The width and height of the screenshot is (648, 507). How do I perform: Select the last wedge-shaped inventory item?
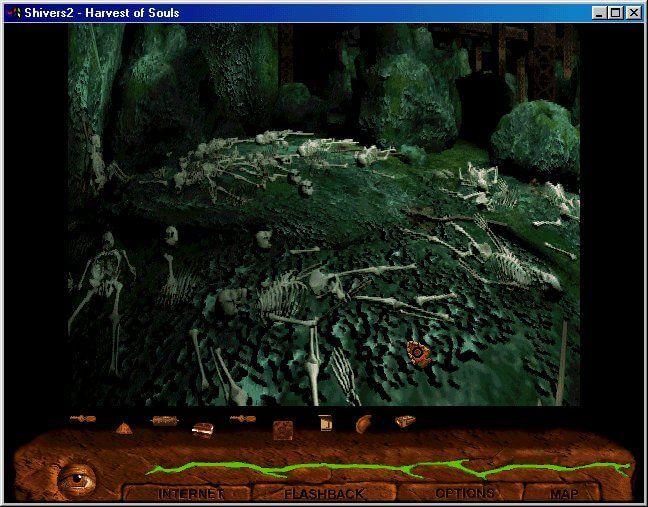(x=404, y=422)
